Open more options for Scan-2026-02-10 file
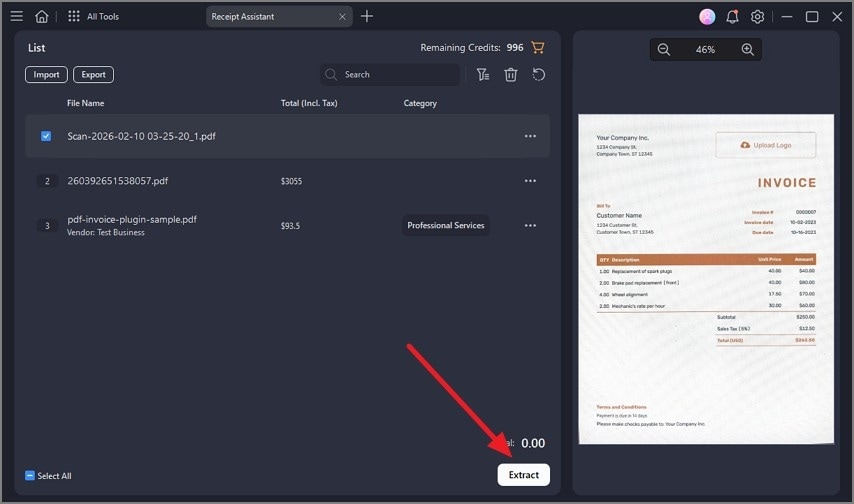 click(530, 136)
